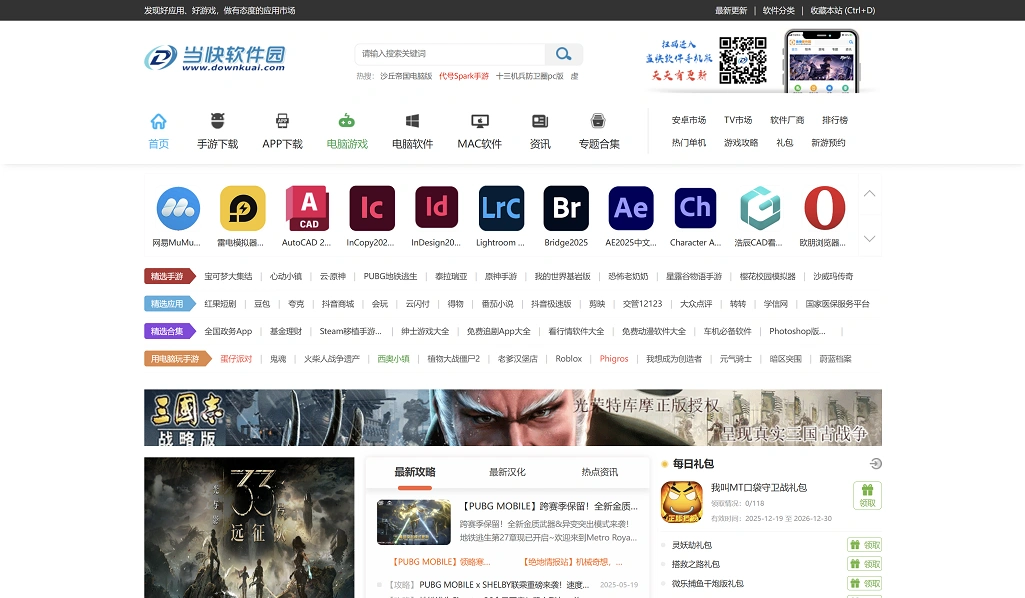Viewport: 1025px width, 598px height.
Task: Click the 雷电模拟器 emulator icon
Action: pyautogui.click(x=242, y=208)
